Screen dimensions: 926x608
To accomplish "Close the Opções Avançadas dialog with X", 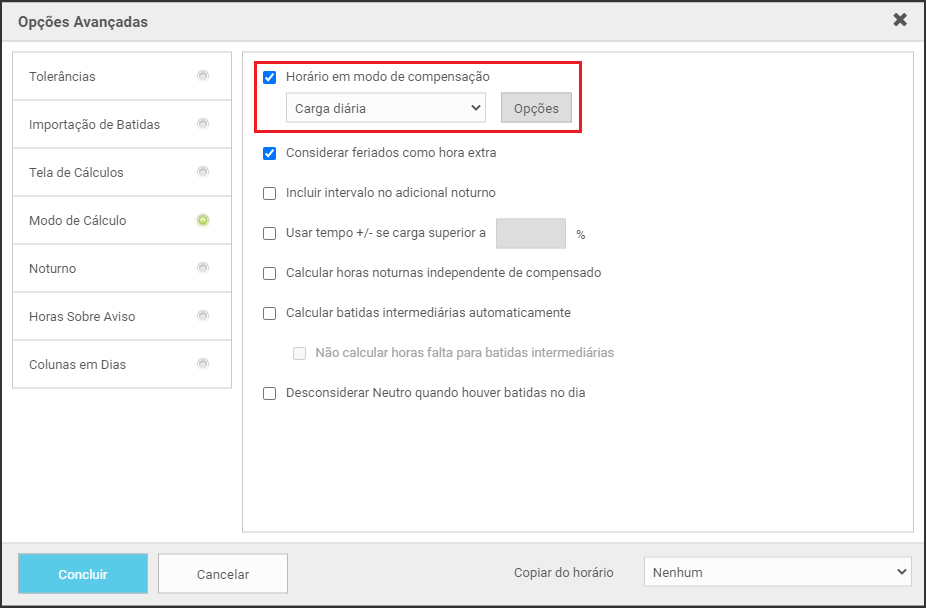I will [900, 20].
